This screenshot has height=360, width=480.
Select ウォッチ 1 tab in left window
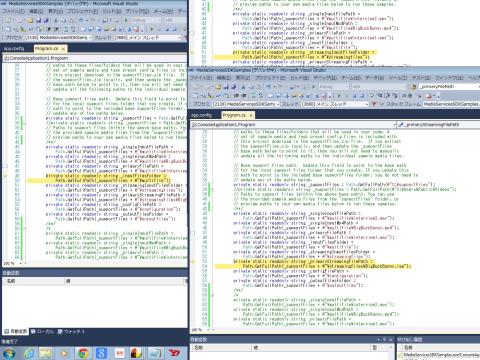point(71,332)
